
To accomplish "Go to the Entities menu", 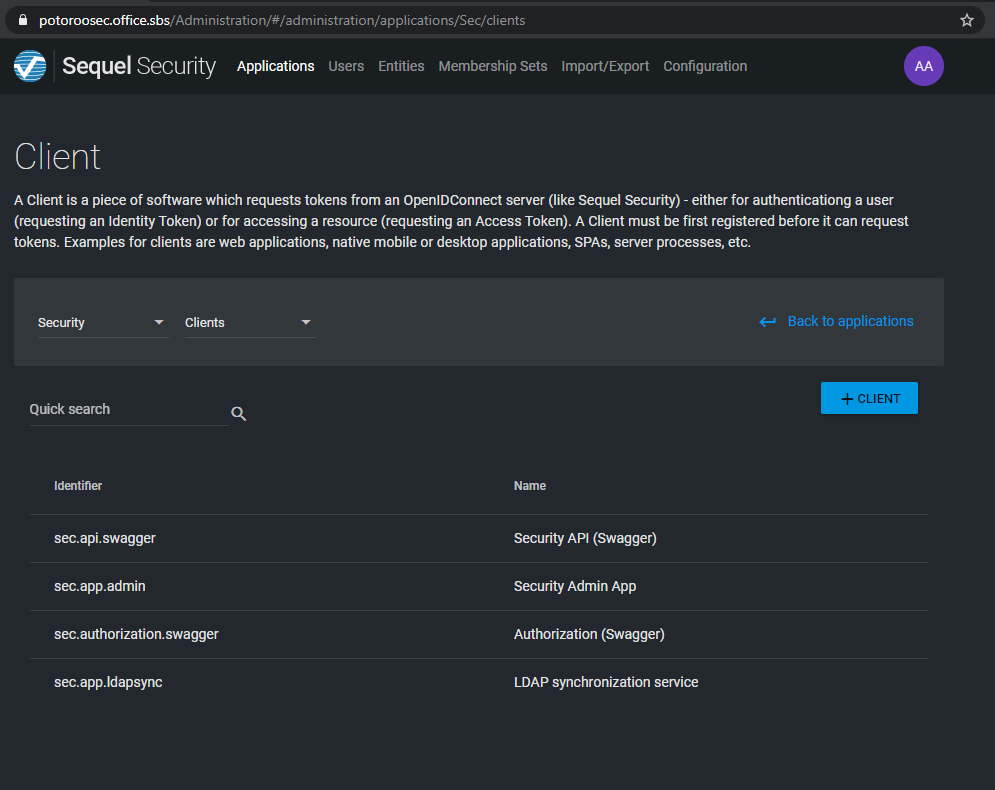I will coord(401,66).
